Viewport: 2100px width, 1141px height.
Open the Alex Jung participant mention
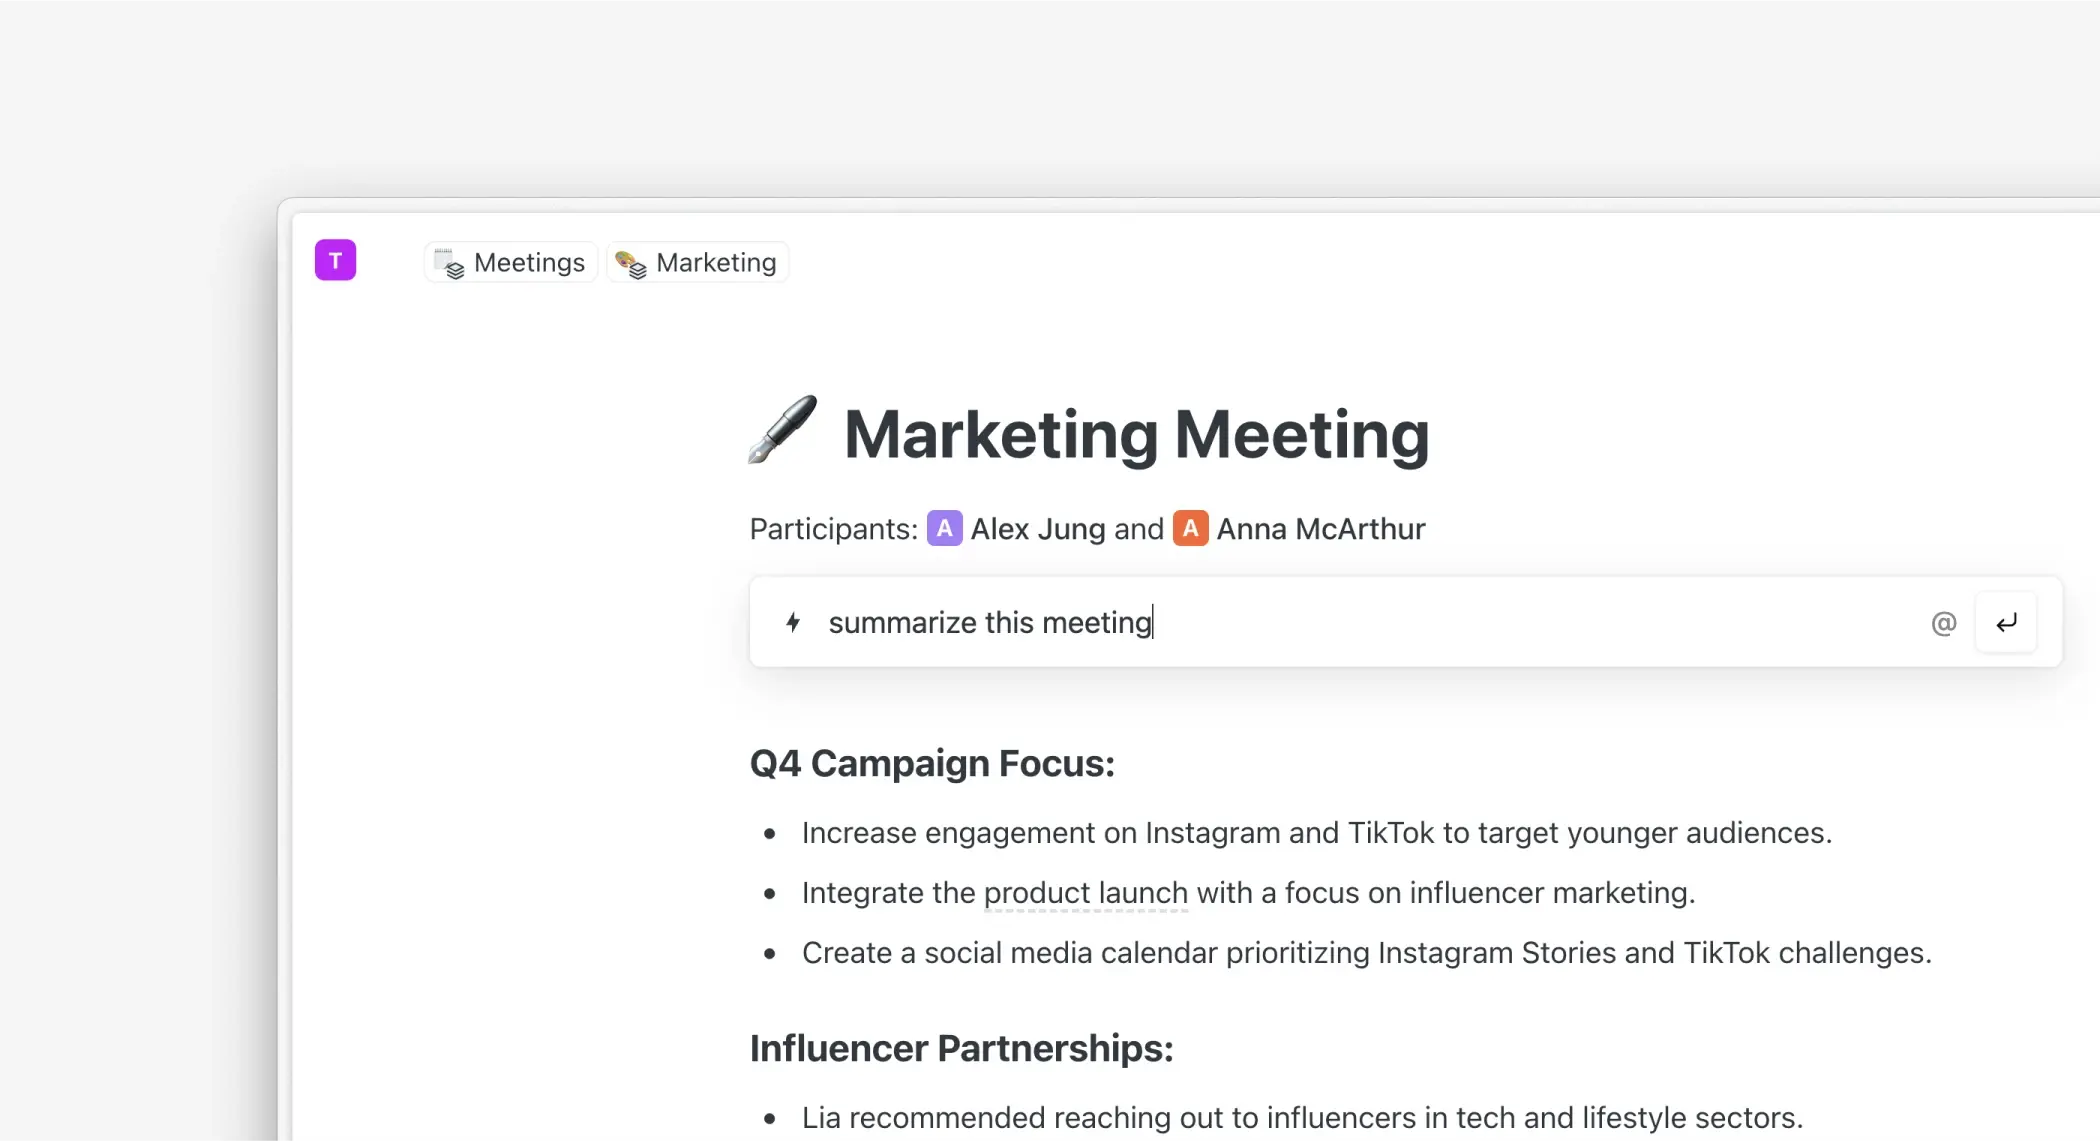1038,529
